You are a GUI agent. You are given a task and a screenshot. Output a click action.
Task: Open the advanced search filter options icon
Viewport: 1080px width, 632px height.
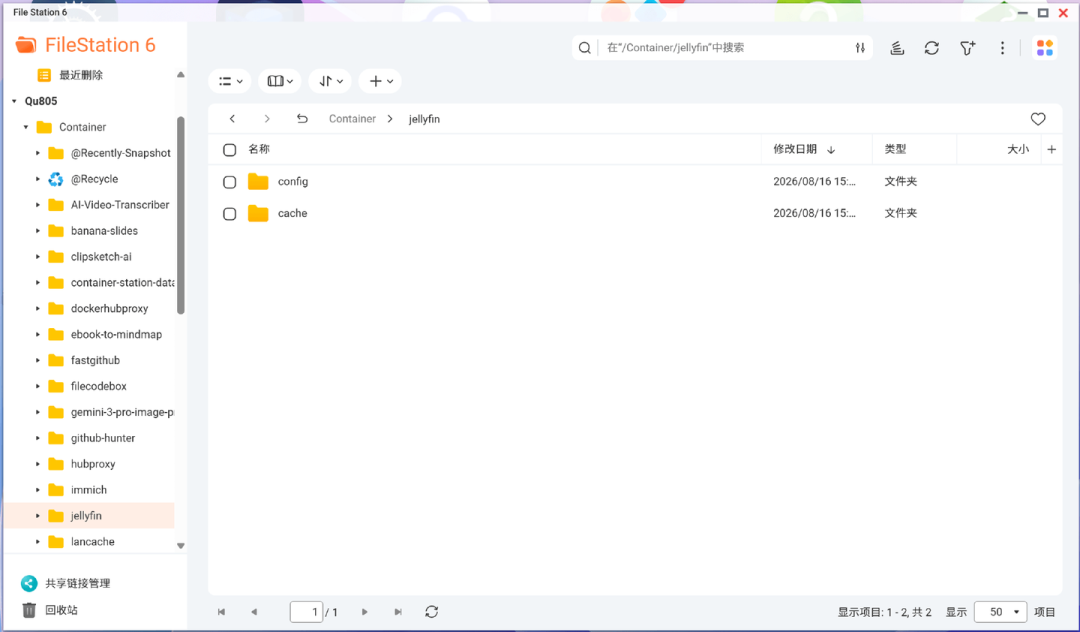(x=860, y=48)
